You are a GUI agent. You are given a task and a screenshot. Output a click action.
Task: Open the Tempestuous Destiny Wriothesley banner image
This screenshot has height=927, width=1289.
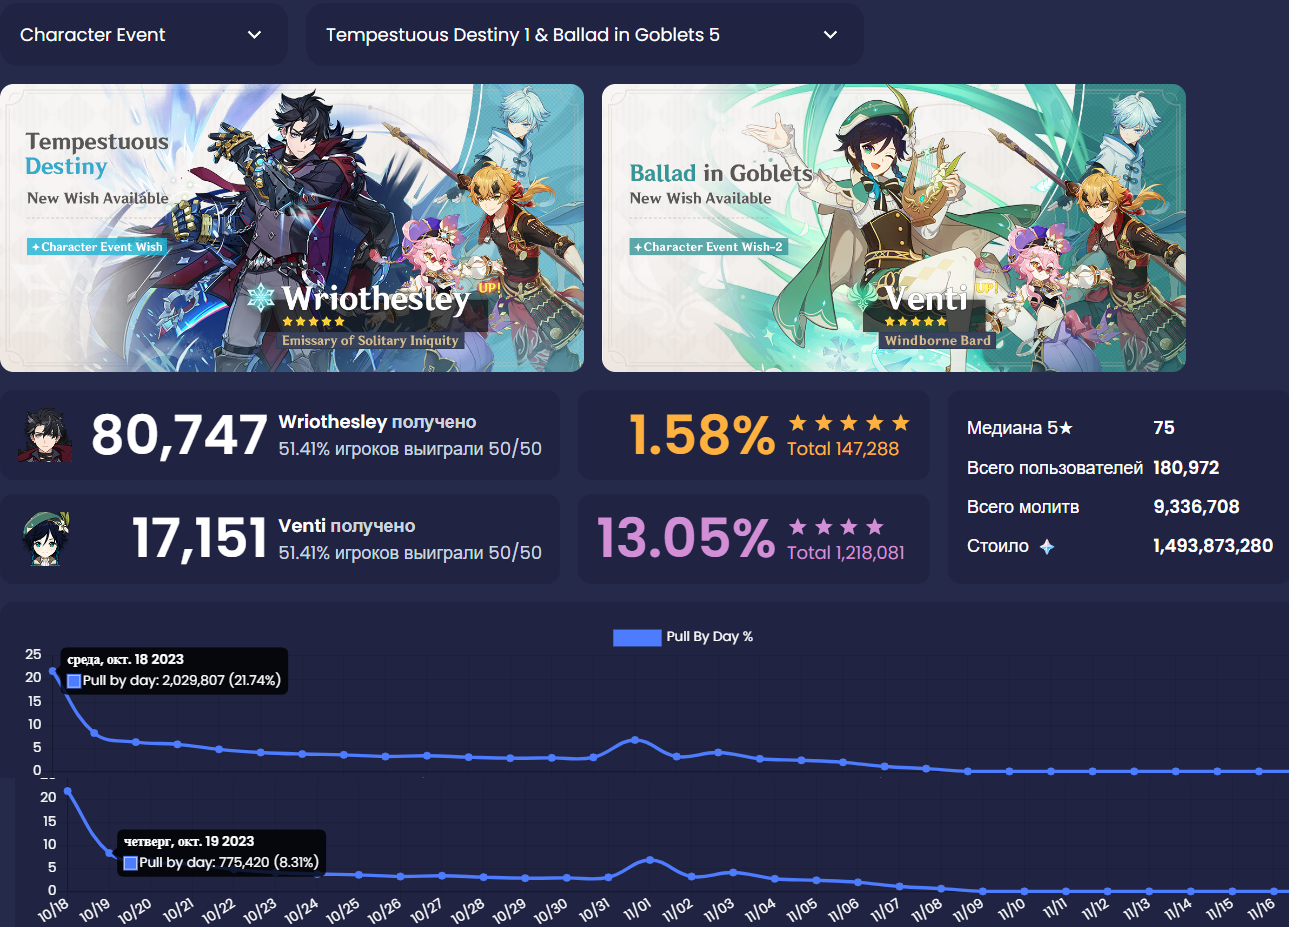(x=292, y=228)
